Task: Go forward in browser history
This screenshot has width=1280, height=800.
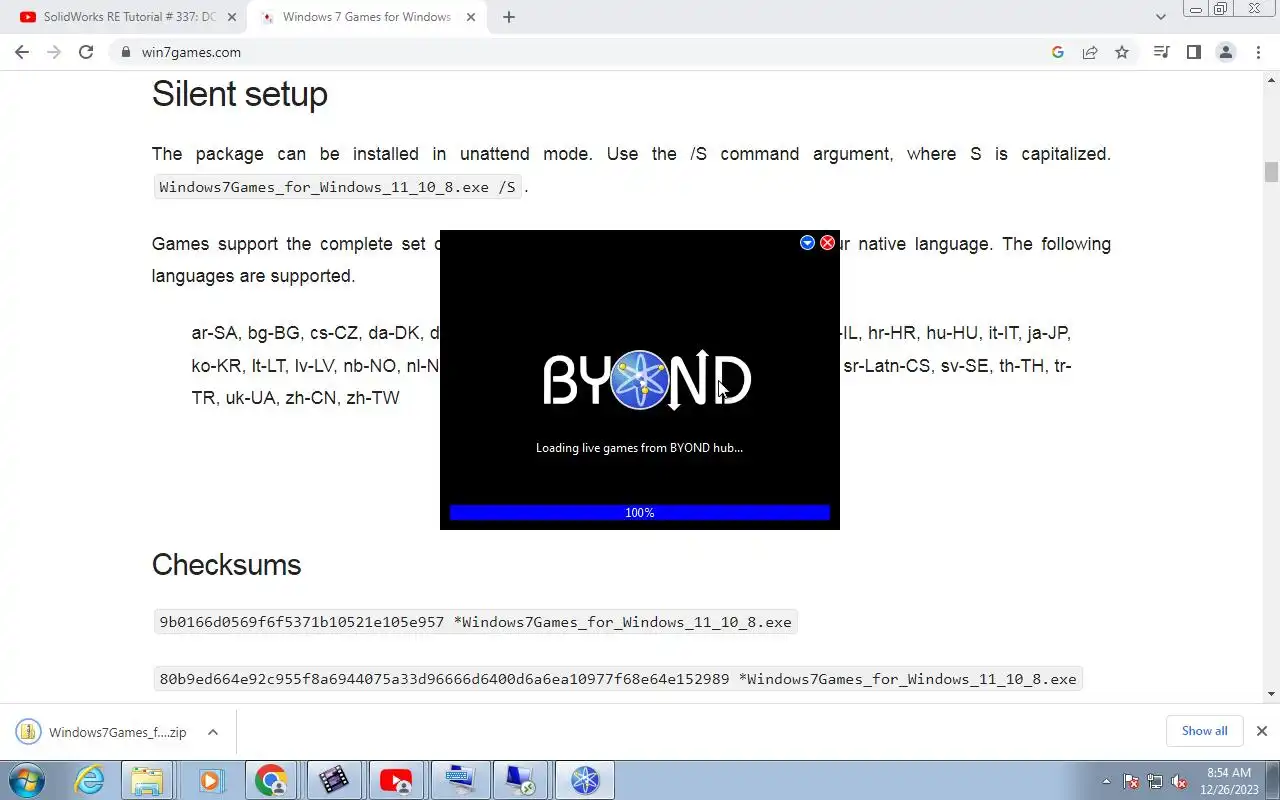Action: (54, 52)
